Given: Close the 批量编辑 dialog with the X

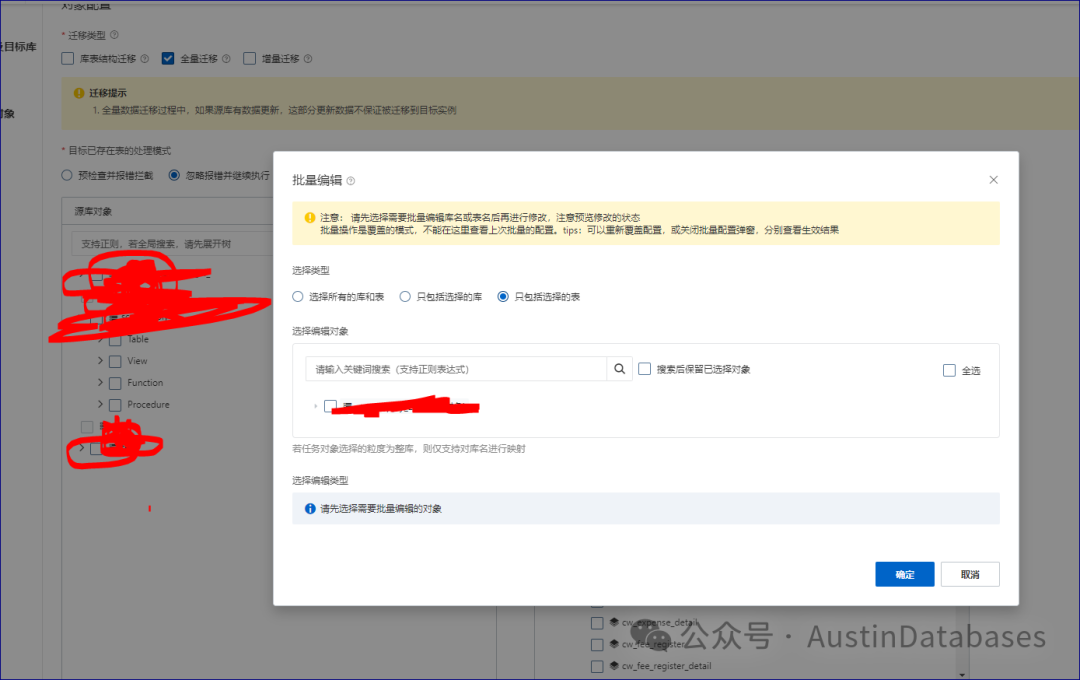Looking at the screenshot, I should [x=993, y=180].
